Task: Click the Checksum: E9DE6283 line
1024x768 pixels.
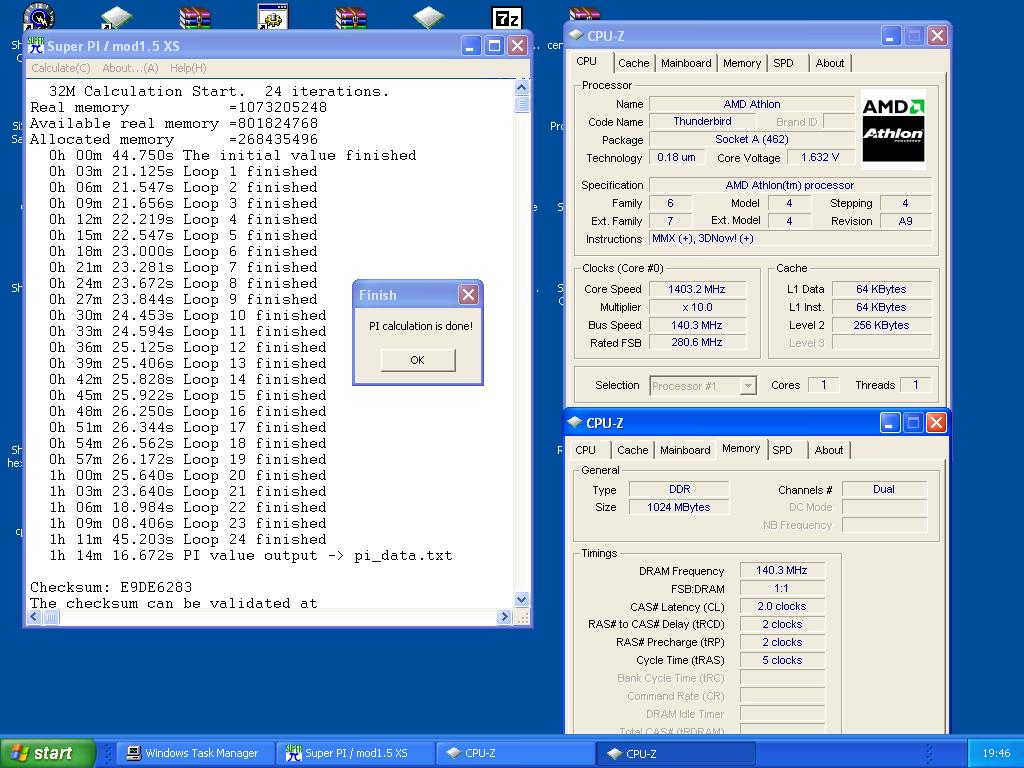Action: [111, 587]
